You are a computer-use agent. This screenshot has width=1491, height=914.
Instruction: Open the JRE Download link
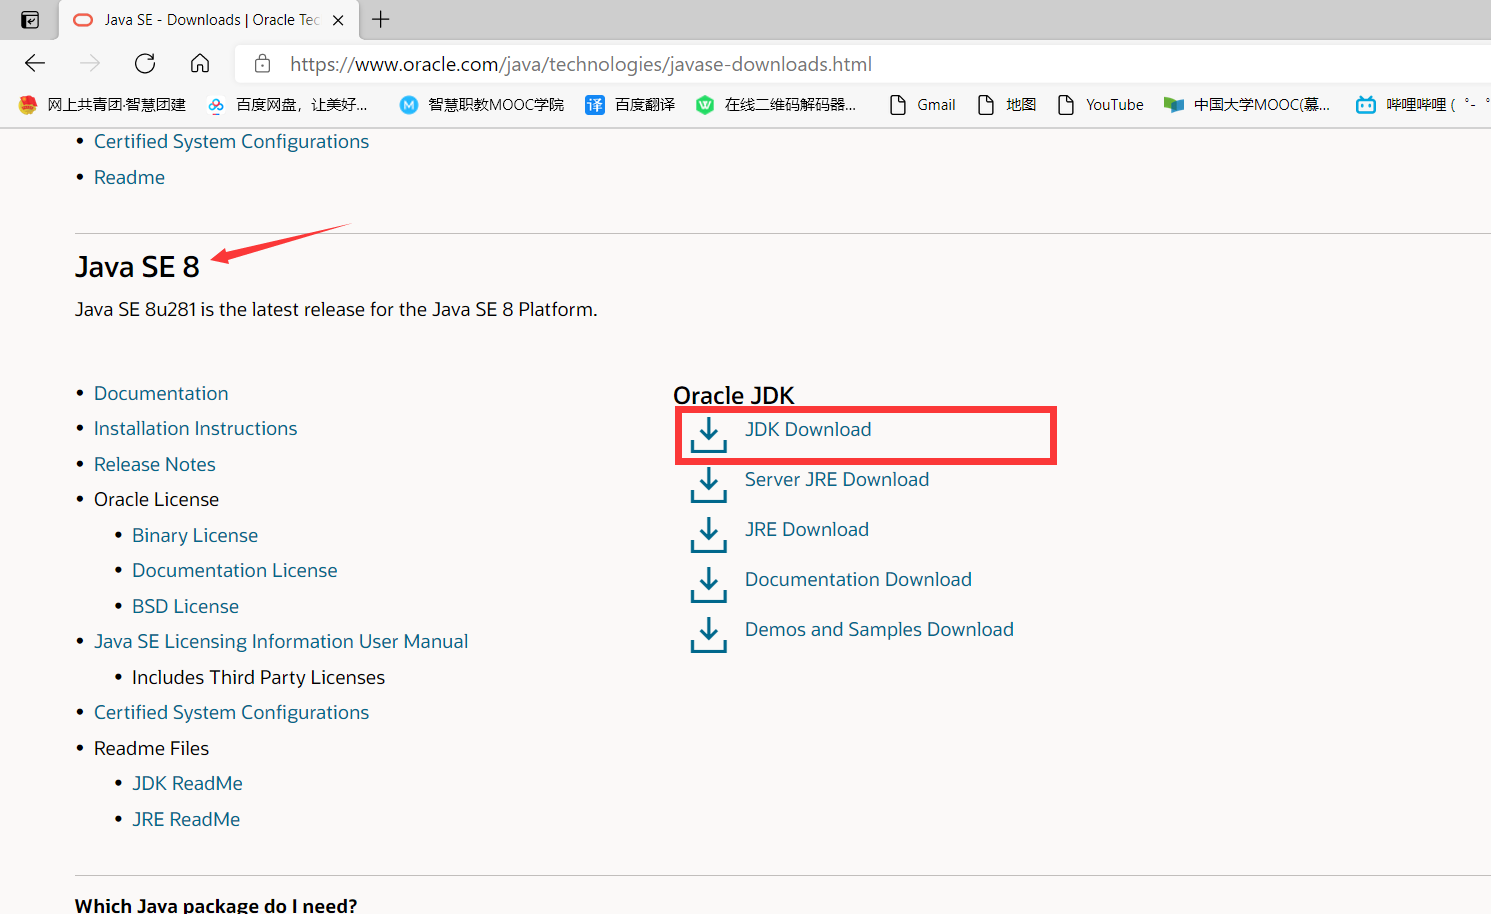(x=807, y=529)
